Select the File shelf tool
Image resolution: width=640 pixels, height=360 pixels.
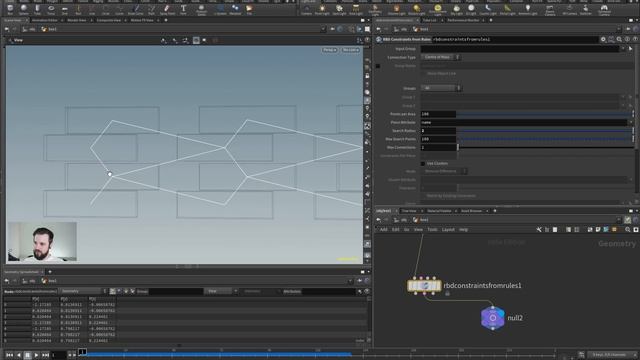(x=249, y=9)
